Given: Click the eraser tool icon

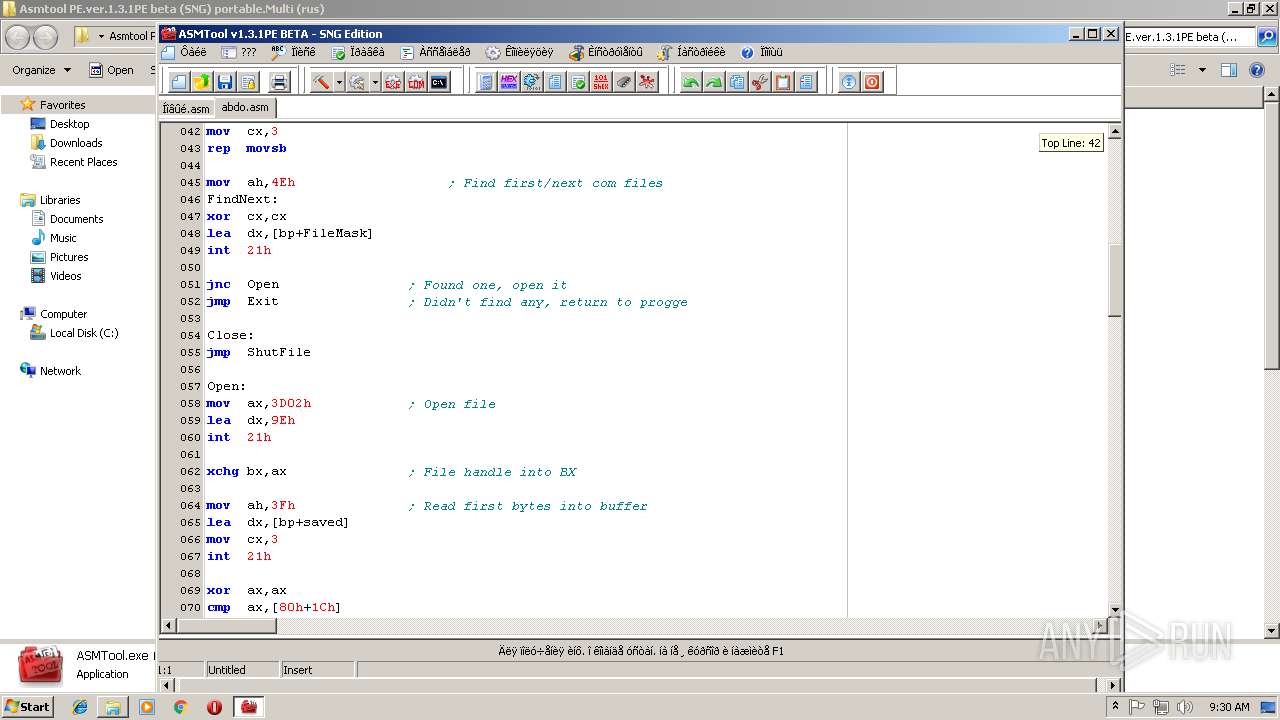Looking at the screenshot, I should [624, 82].
